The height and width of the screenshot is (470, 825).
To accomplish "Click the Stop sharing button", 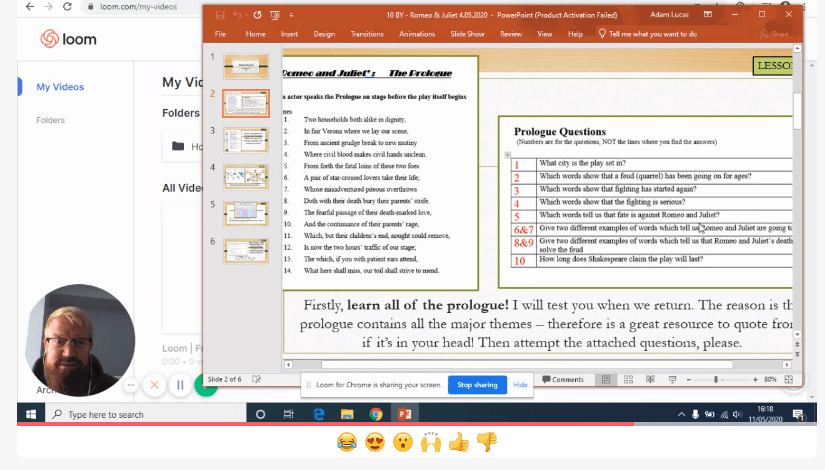I will point(477,384).
